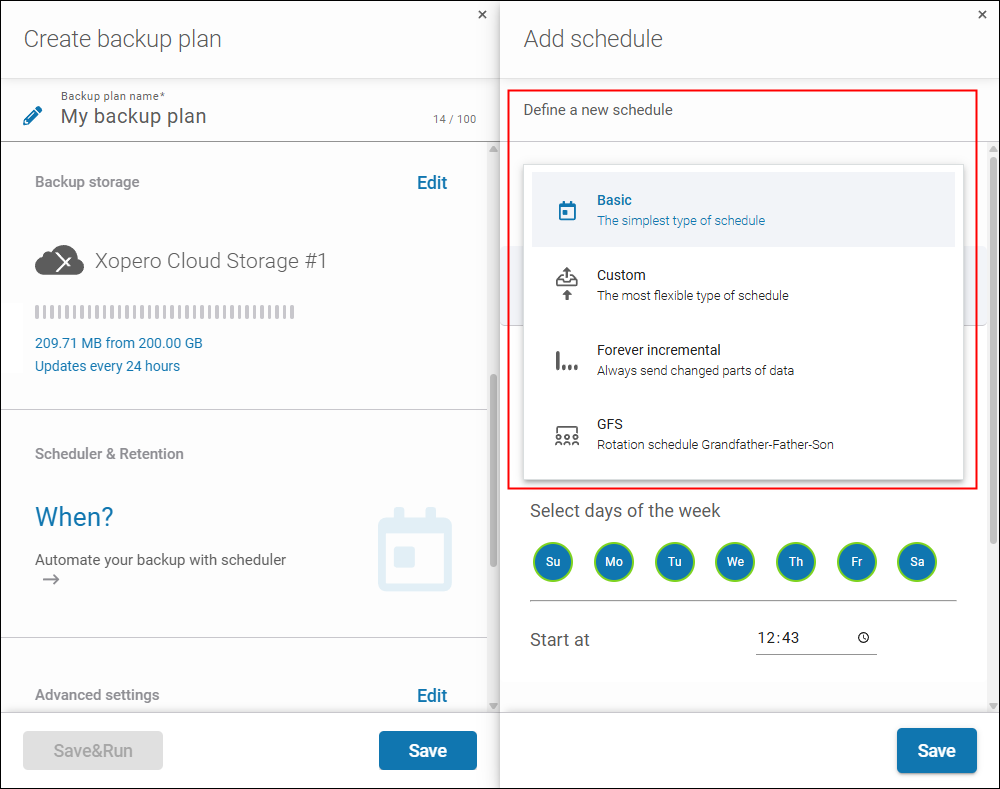This screenshot has width=1000, height=789.
Task: Click the Define a new schedule label
Action: (x=598, y=110)
